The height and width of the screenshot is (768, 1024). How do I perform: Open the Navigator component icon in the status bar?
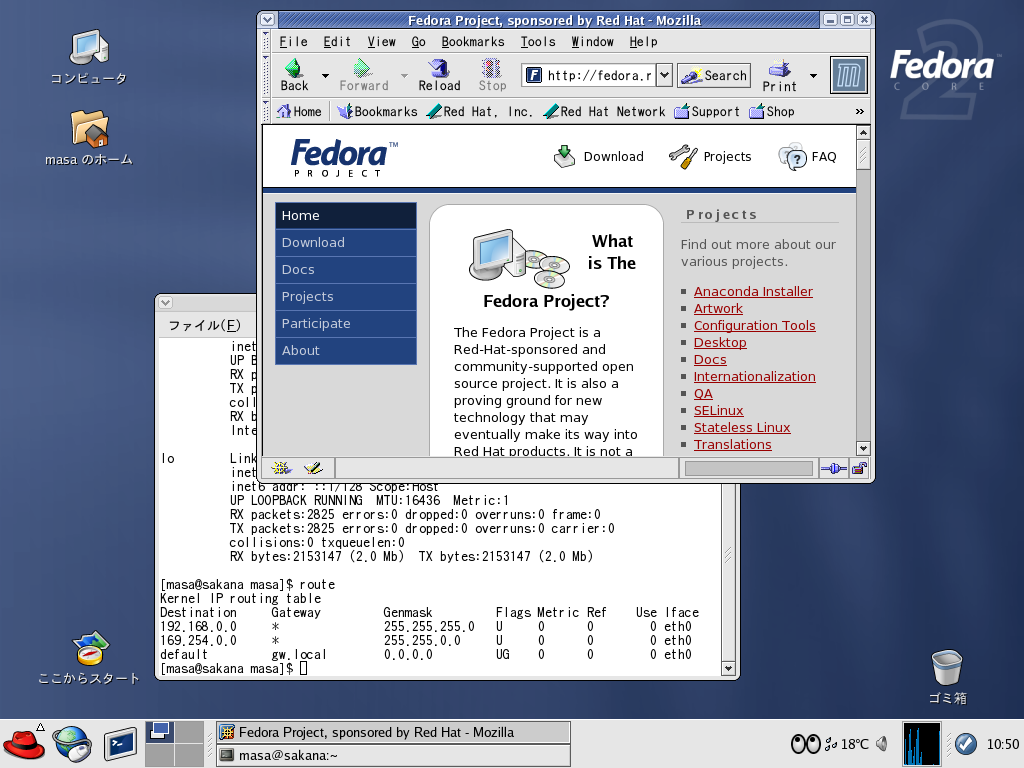281,468
